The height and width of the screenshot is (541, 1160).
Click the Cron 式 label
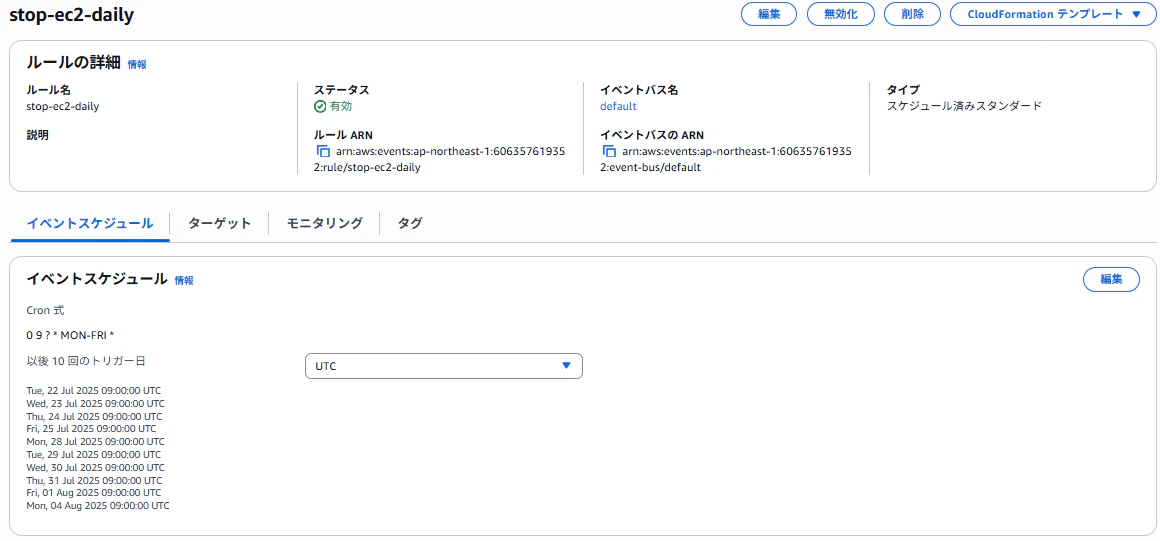coord(45,310)
